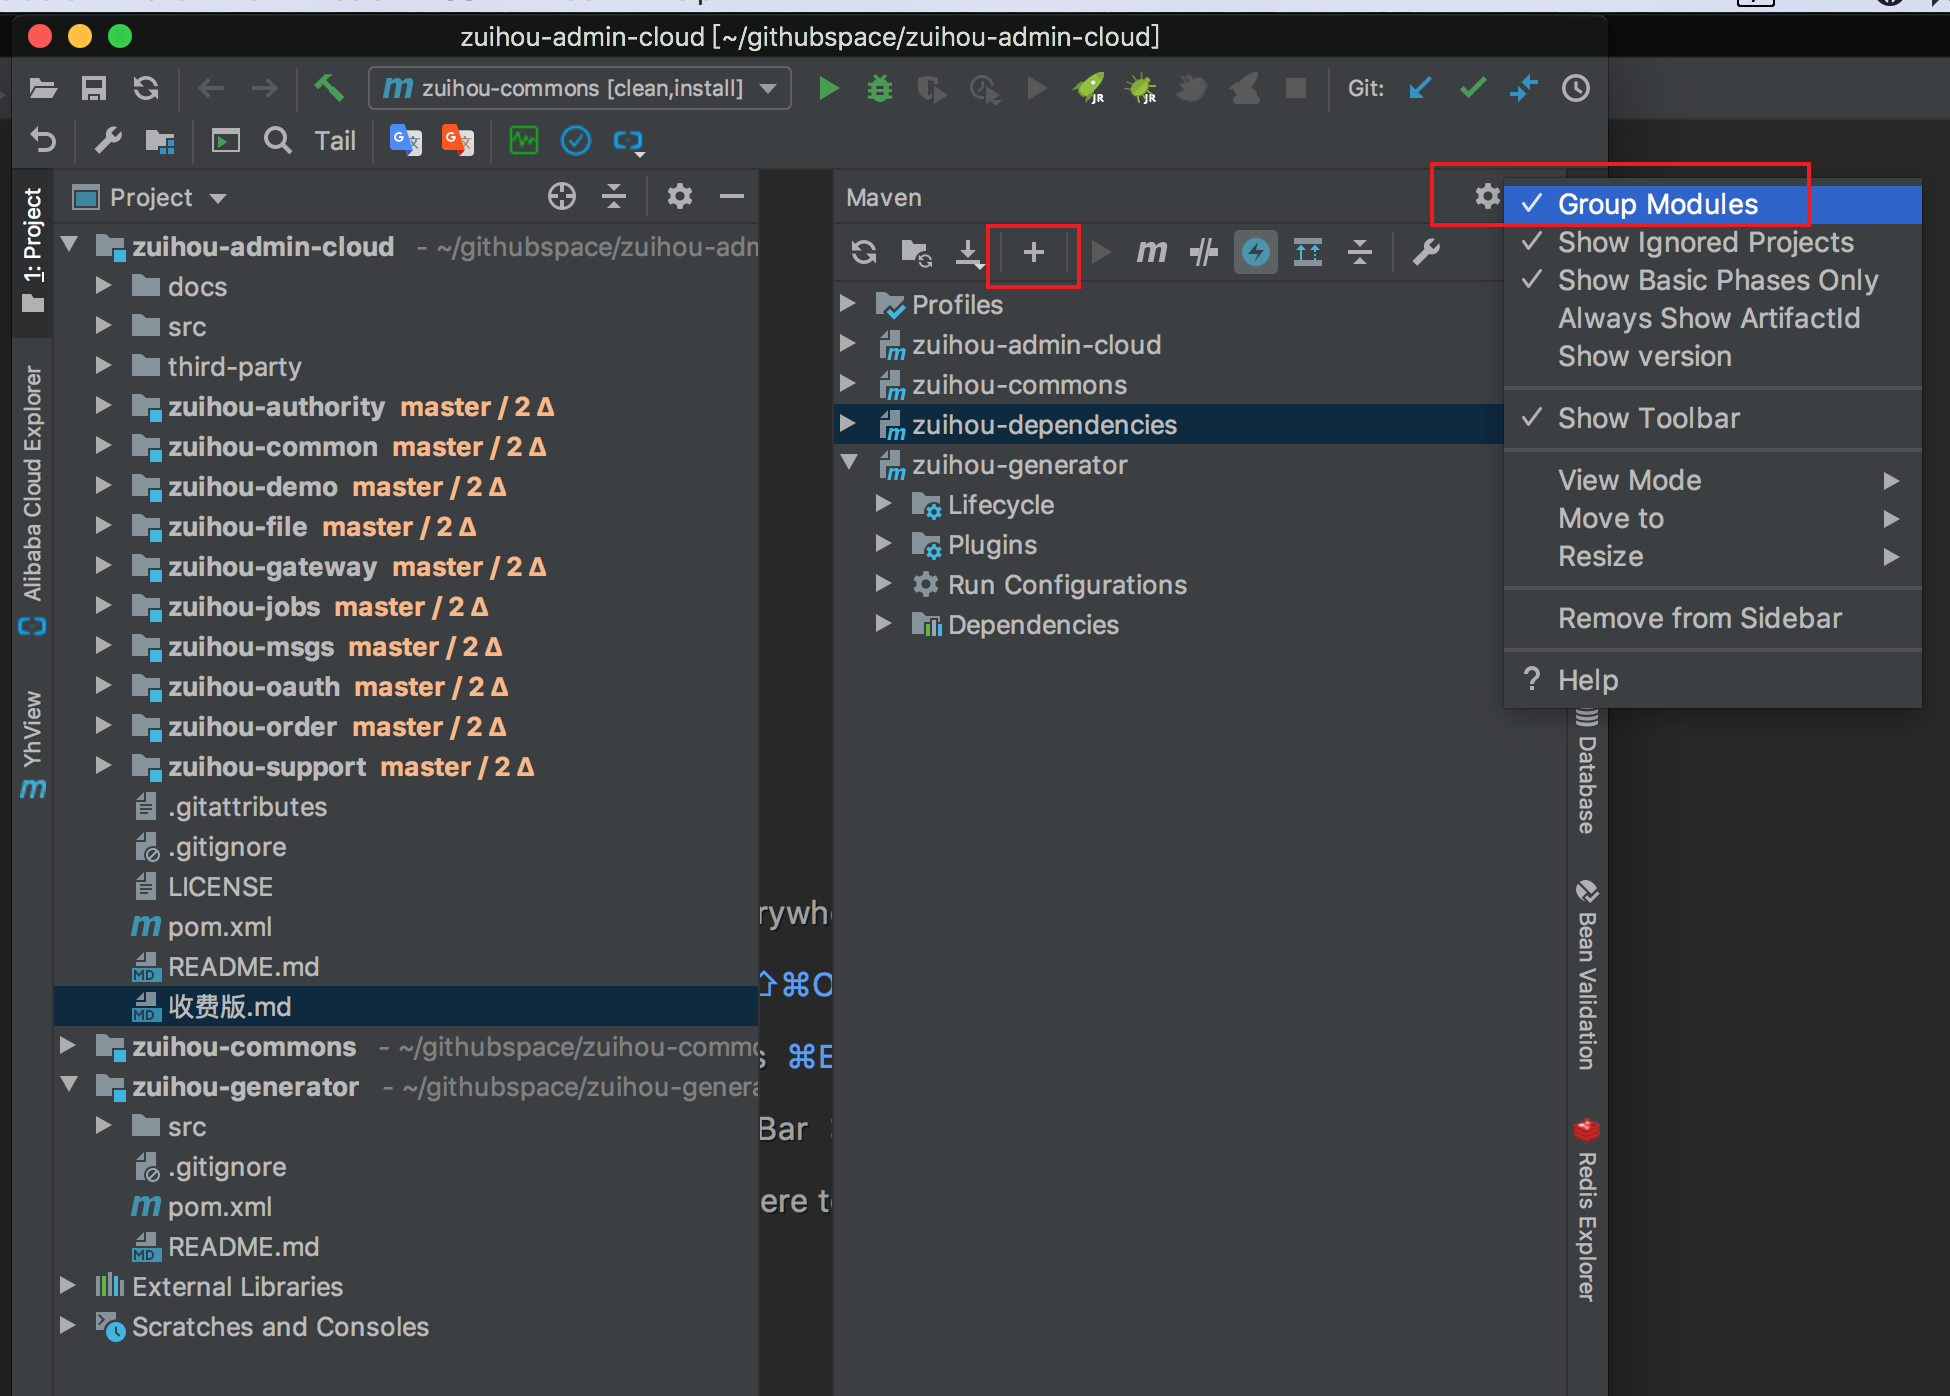This screenshot has height=1396, width=1950.
Task: Click Execute Maven Goal m icon
Action: coord(1151,252)
